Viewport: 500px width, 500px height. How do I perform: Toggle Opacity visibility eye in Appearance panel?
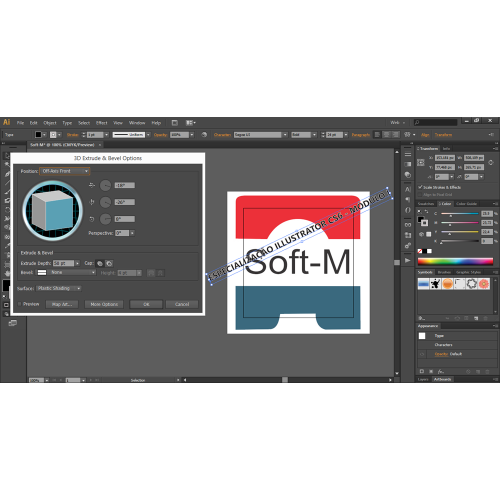point(422,354)
